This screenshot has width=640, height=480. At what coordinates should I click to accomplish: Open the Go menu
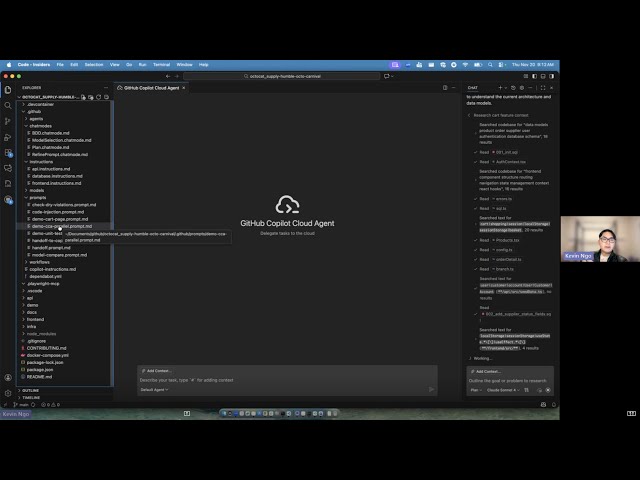point(129,65)
